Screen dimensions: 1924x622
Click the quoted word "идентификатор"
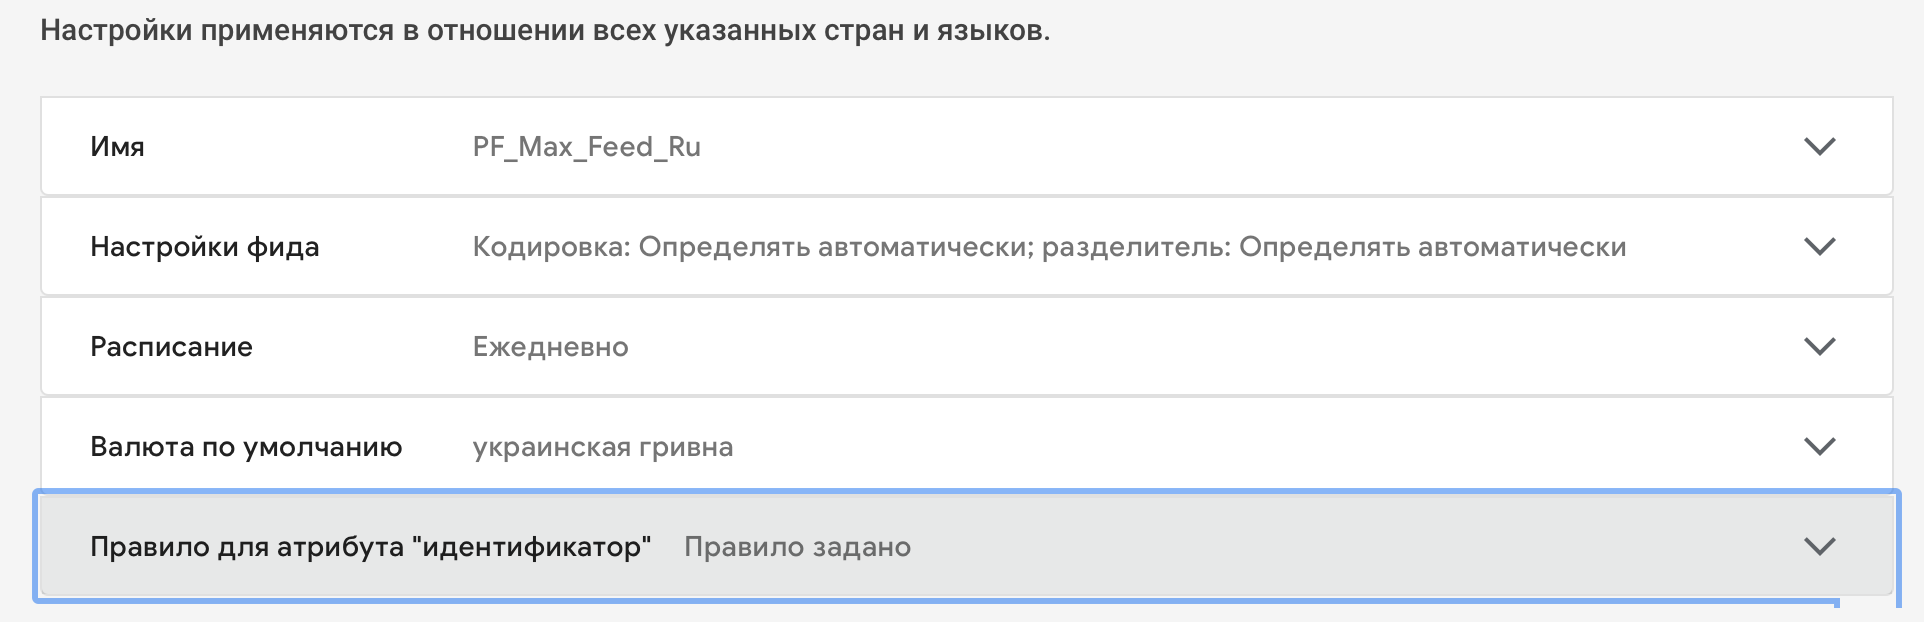(531, 547)
